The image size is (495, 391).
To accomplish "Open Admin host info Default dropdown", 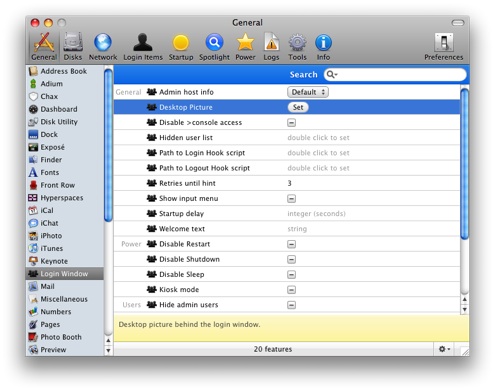I will pyautogui.click(x=308, y=92).
